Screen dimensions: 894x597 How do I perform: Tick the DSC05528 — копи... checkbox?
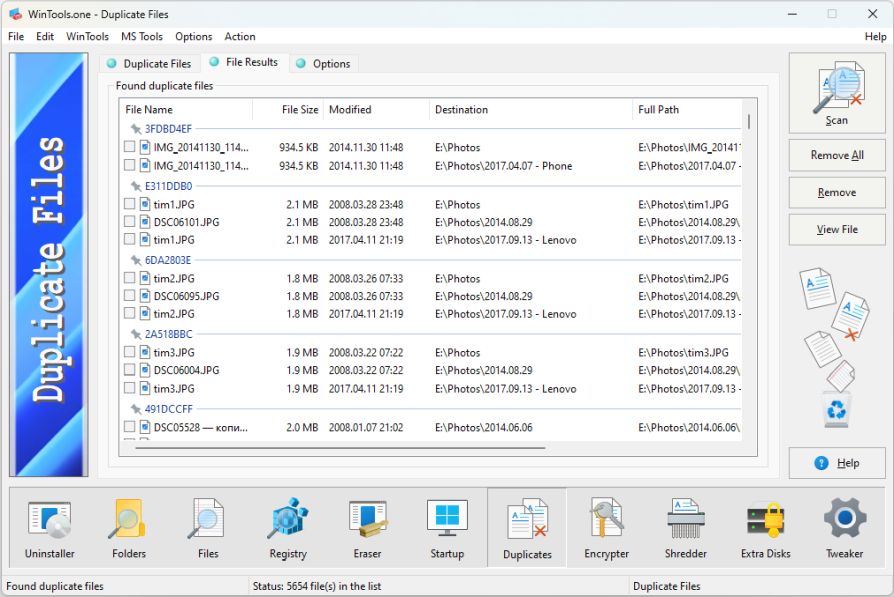point(129,427)
